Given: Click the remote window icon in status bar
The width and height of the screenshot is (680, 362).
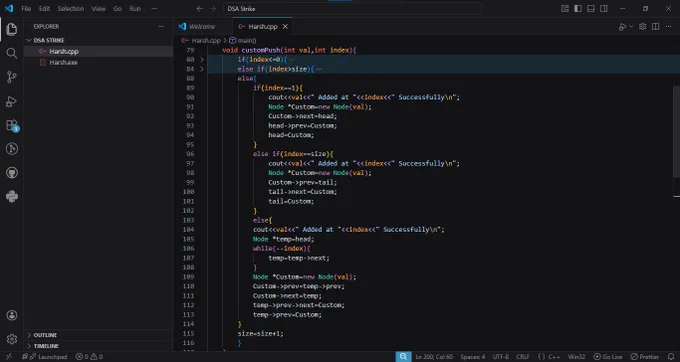Looking at the screenshot, I should coord(9,357).
